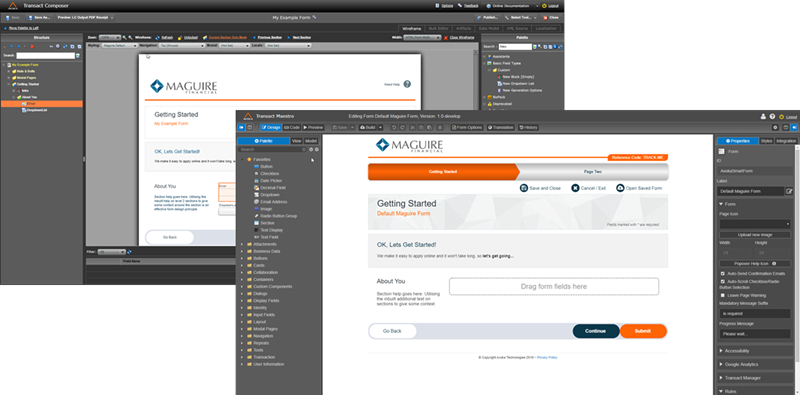Click Upload new image button

[x=755, y=235]
